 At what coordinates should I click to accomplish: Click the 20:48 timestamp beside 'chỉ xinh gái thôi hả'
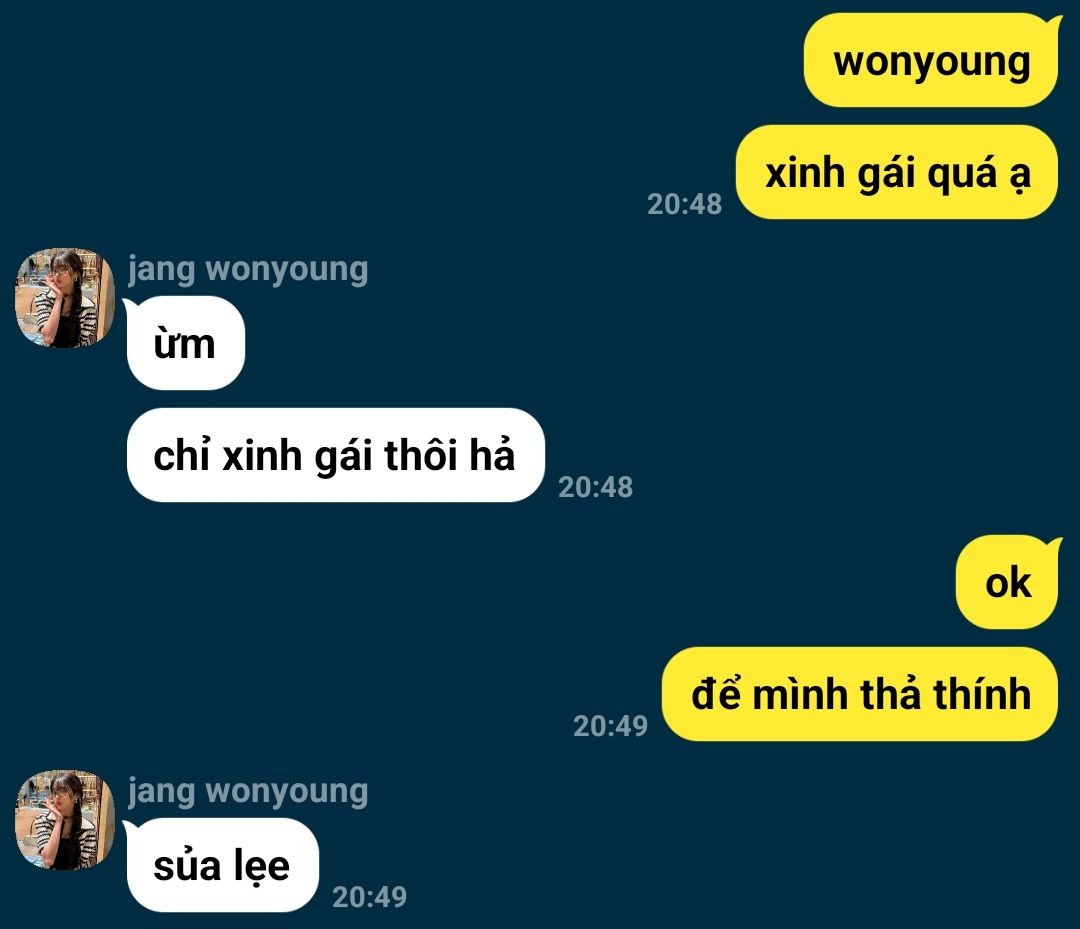pos(596,487)
